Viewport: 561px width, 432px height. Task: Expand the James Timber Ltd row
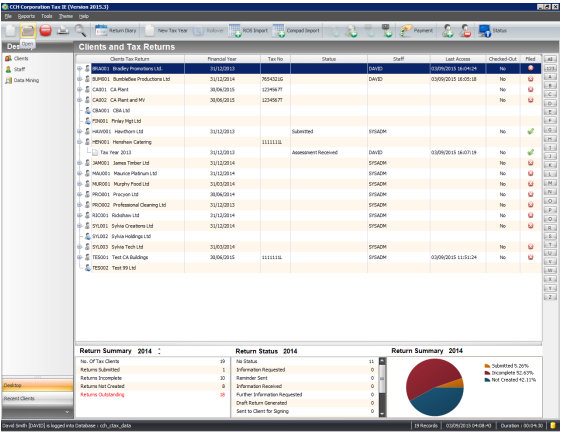[x=79, y=163]
